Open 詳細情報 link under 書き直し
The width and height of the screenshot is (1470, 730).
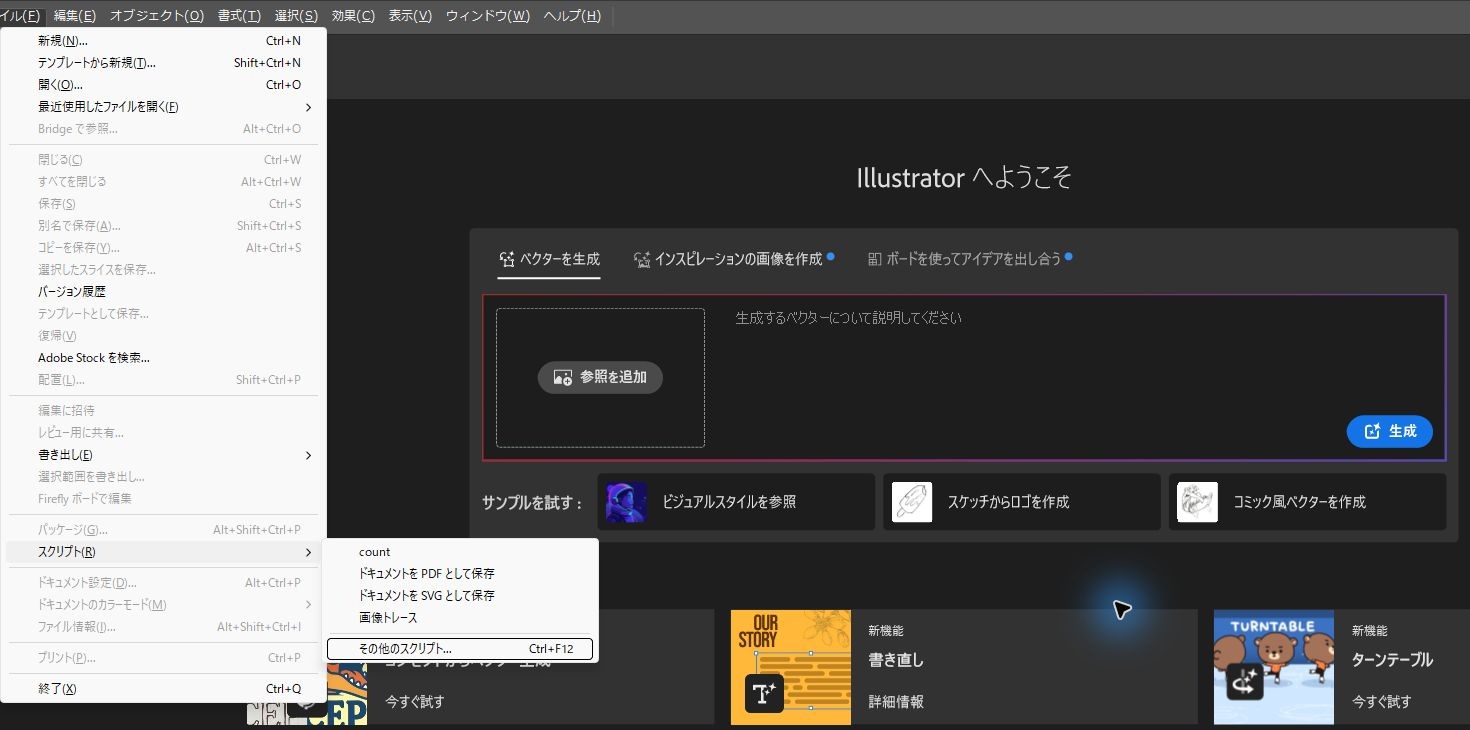(x=896, y=702)
